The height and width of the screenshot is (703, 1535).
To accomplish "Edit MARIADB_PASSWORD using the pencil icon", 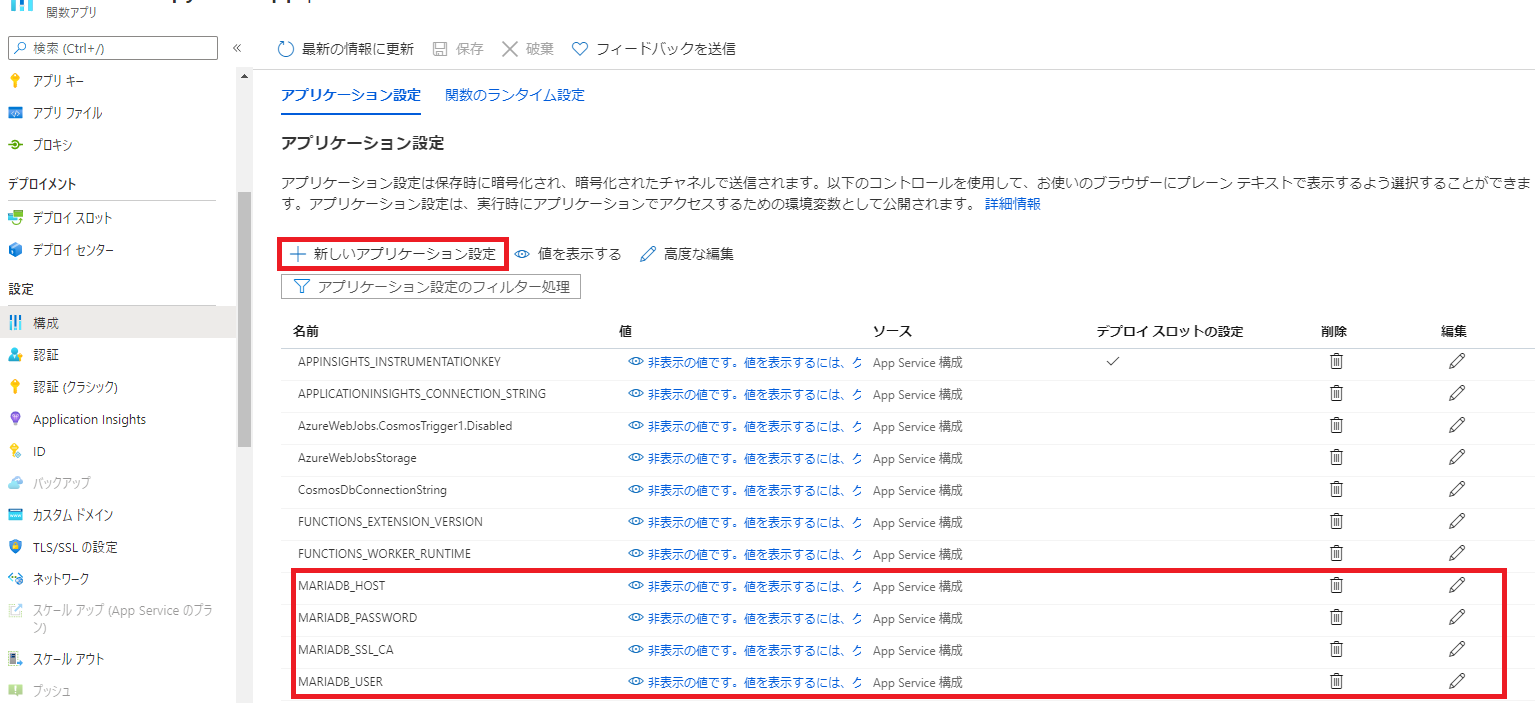I will 1457,617.
